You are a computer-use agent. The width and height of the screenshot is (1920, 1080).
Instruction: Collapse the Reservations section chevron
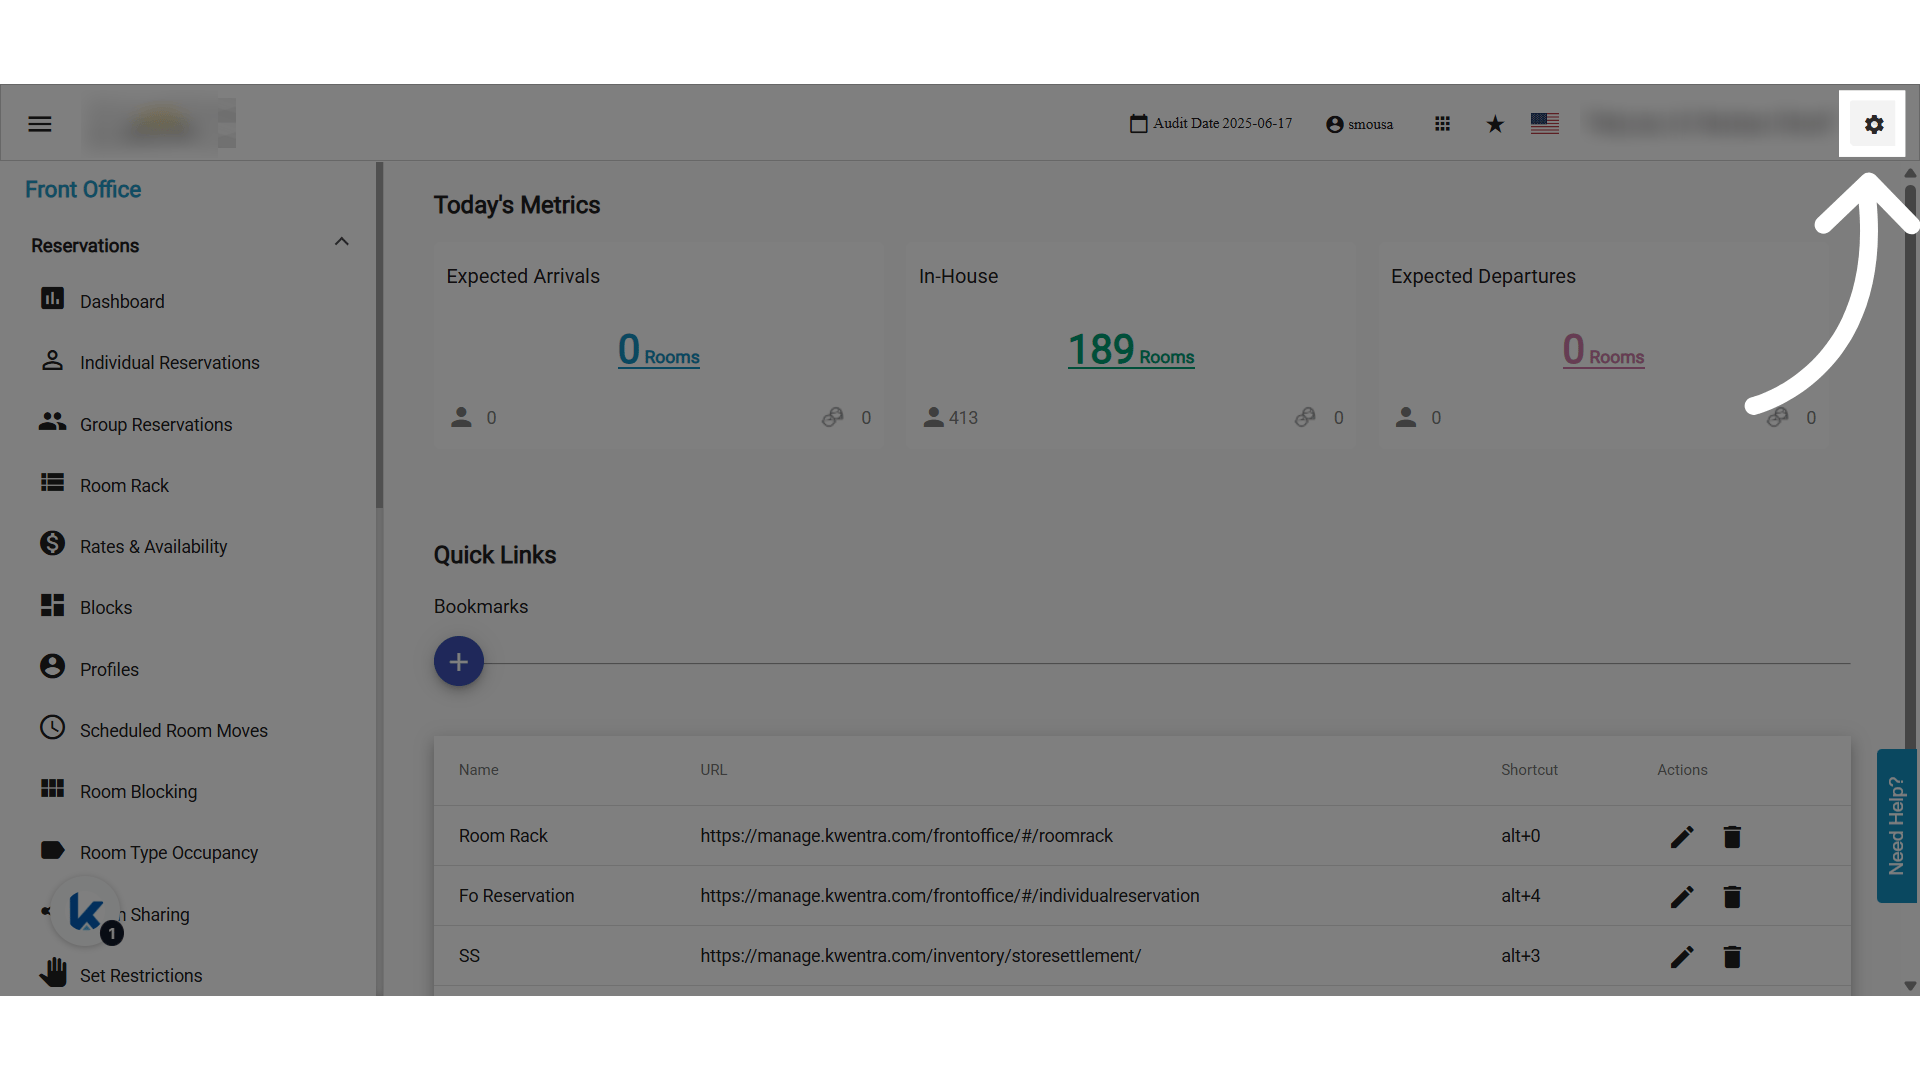(342, 242)
